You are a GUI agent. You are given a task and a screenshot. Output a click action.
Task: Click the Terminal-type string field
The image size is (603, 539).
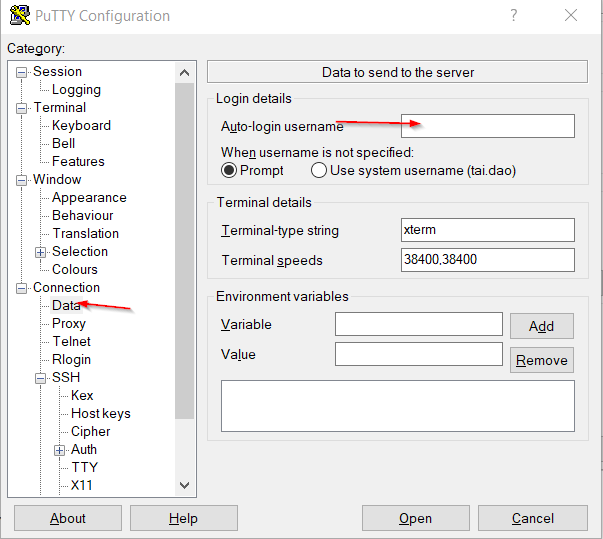coord(487,230)
